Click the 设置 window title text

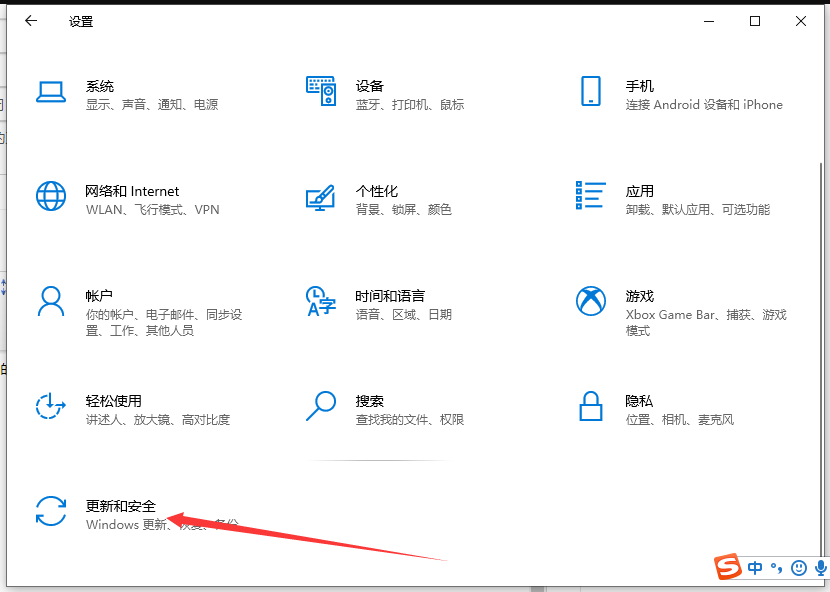tap(81, 21)
